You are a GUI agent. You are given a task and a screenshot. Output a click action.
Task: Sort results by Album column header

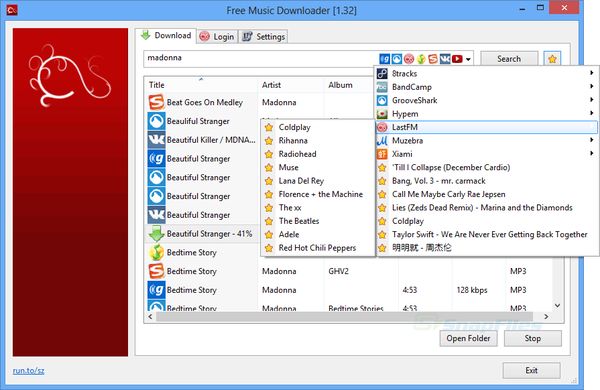coord(349,85)
